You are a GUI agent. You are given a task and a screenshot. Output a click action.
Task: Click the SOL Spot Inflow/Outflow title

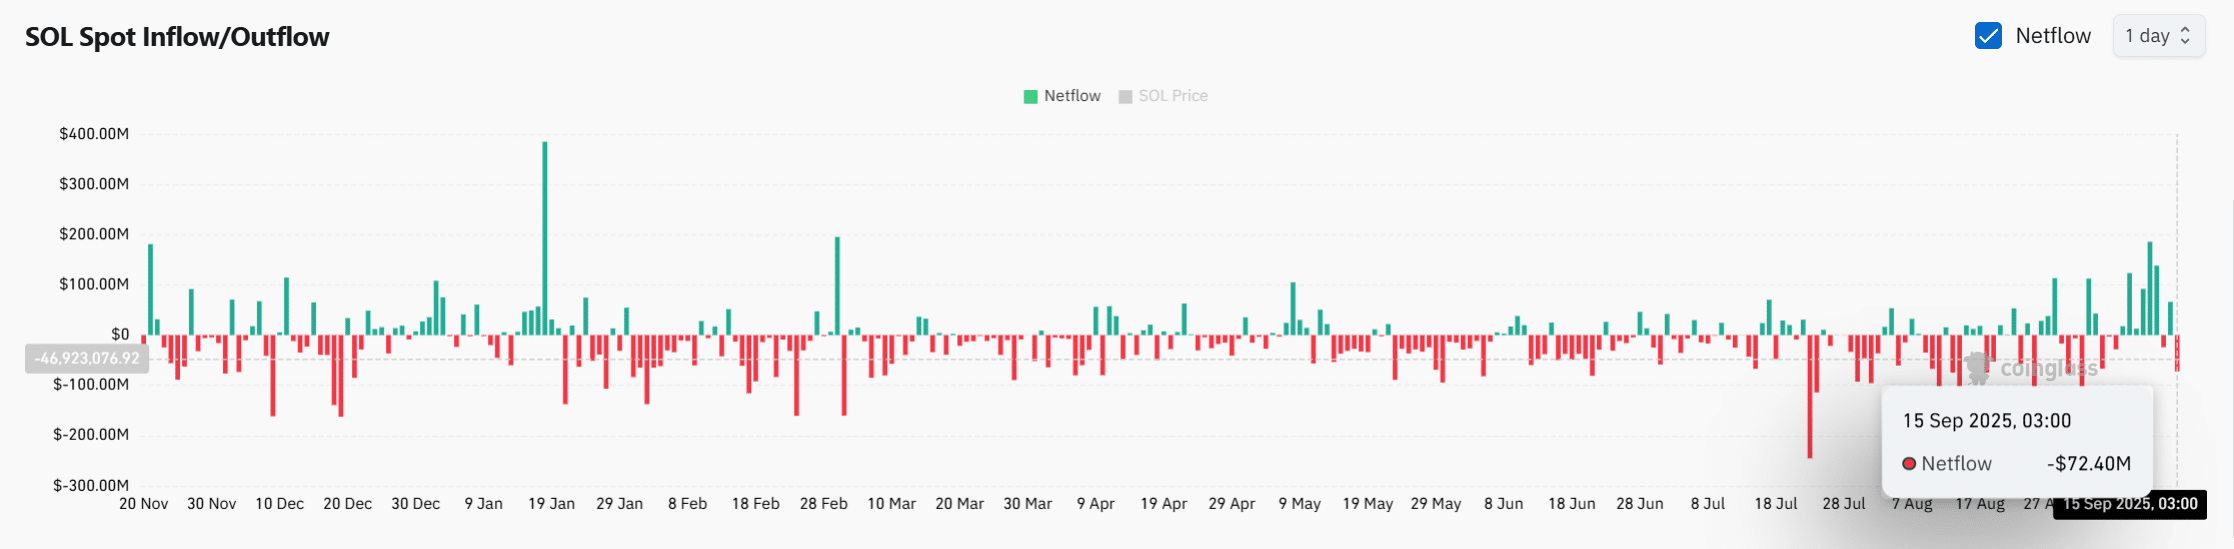coord(177,37)
